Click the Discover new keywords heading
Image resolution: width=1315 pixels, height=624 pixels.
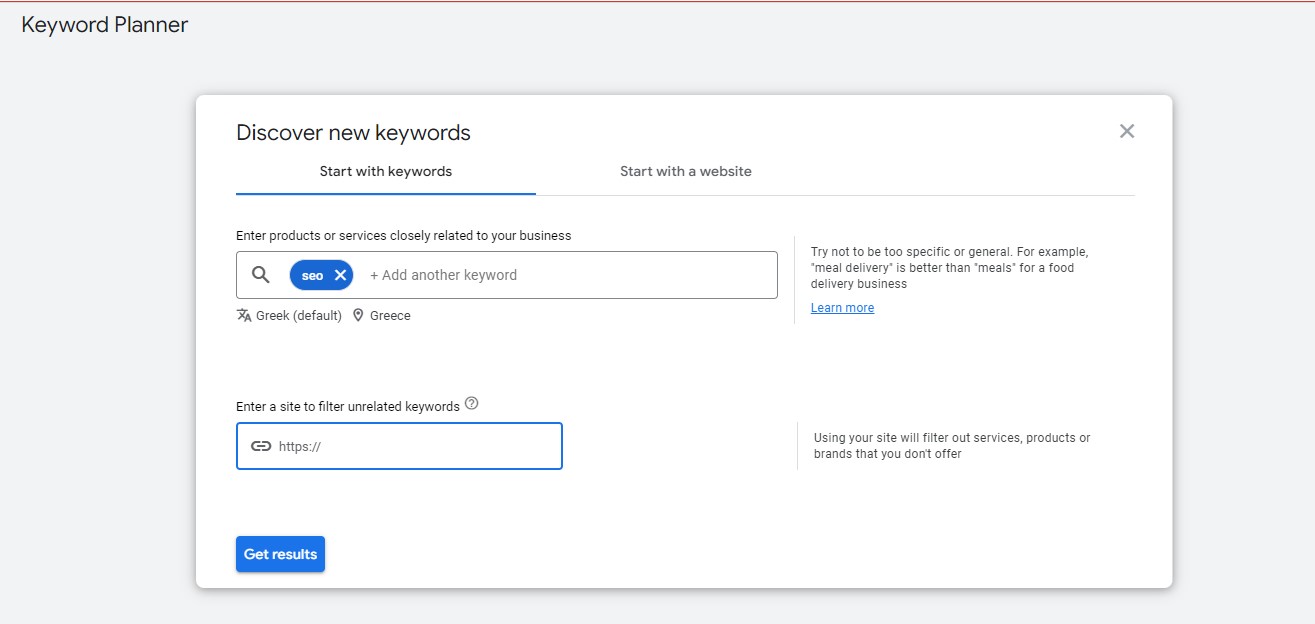pos(353,133)
